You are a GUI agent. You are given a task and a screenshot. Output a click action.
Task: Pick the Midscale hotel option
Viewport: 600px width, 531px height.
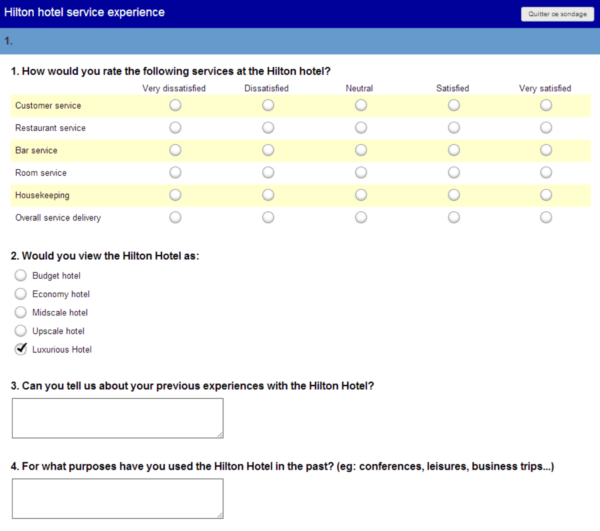pyautogui.click(x=21, y=312)
